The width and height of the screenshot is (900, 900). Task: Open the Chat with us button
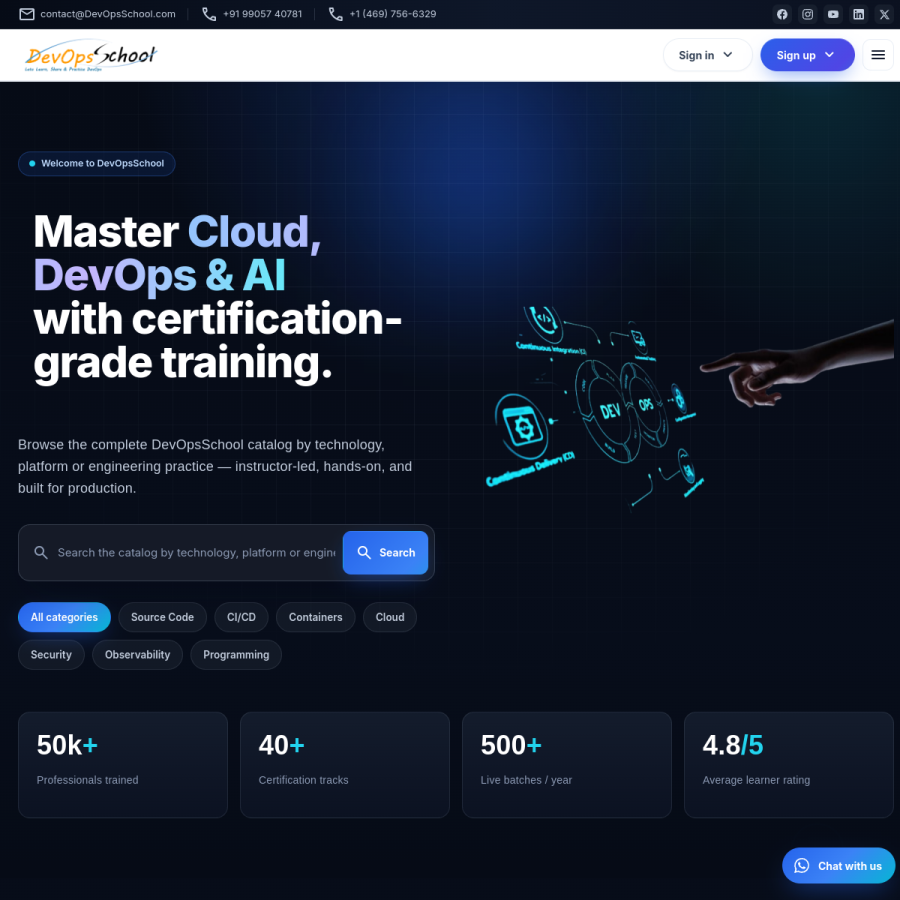(x=838, y=866)
